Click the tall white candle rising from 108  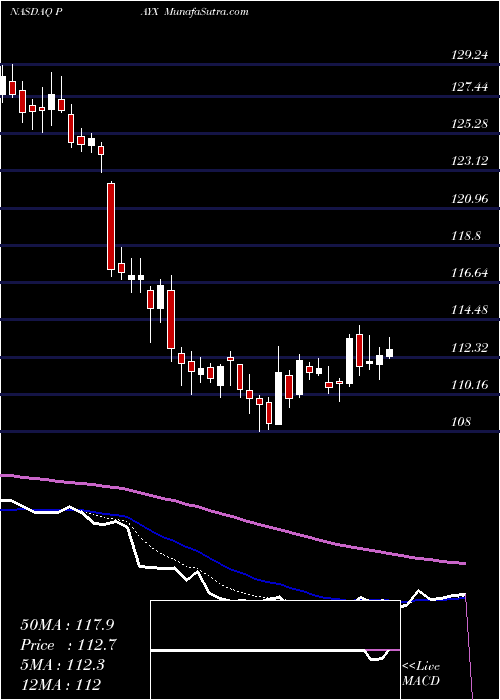point(278,398)
